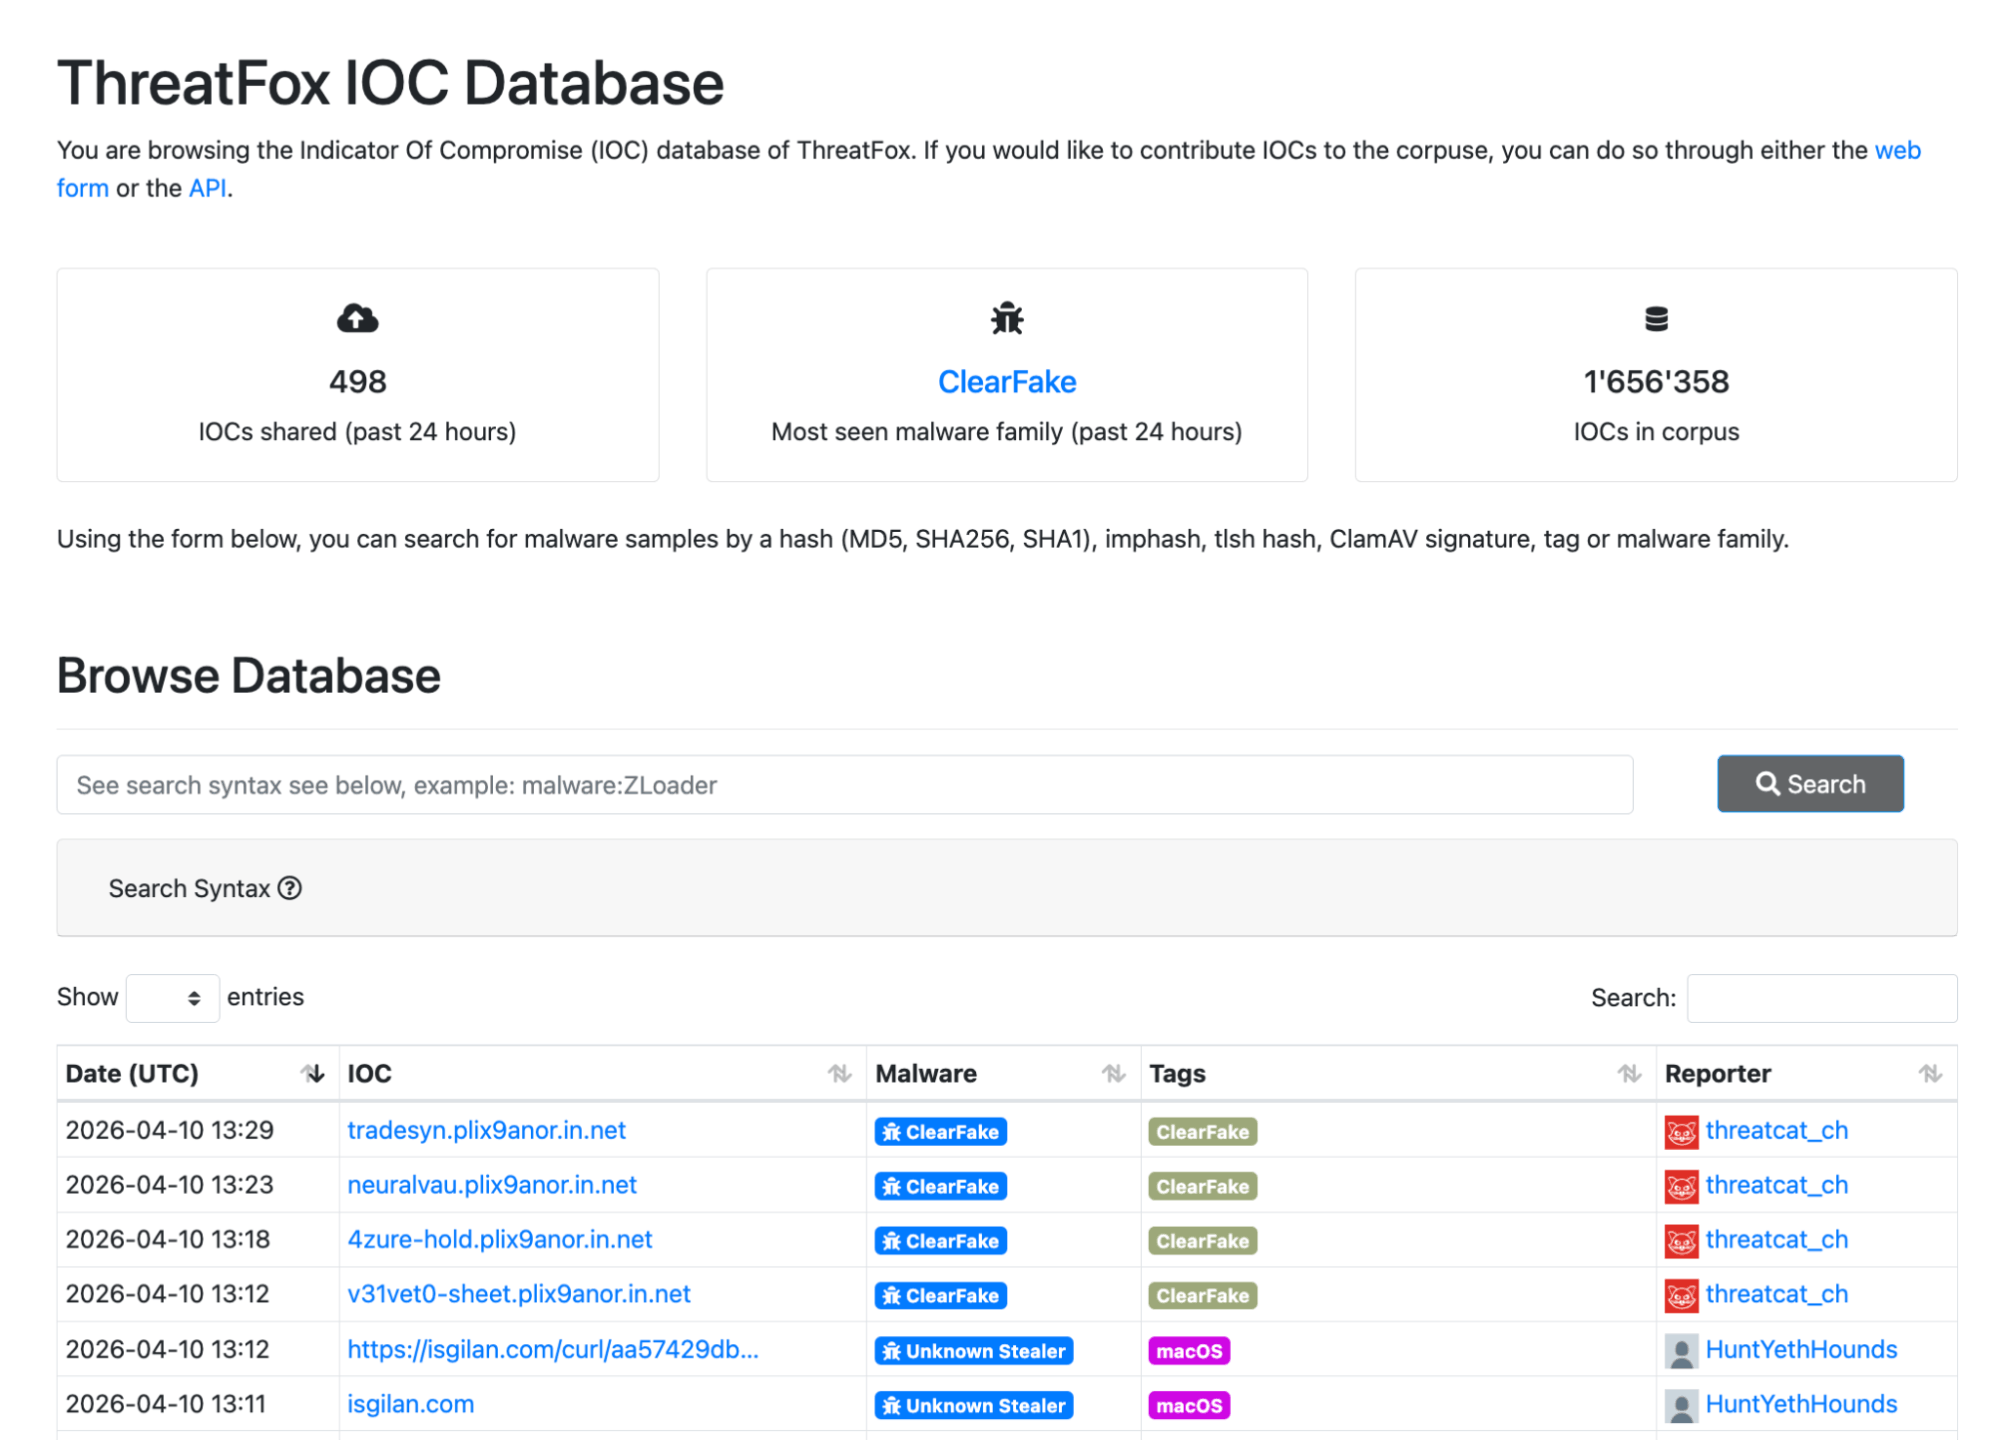Image resolution: width=1999 pixels, height=1440 pixels.
Task: Open threatcat_ch reporter in 13:23 row
Action: (x=1776, y=1184)
